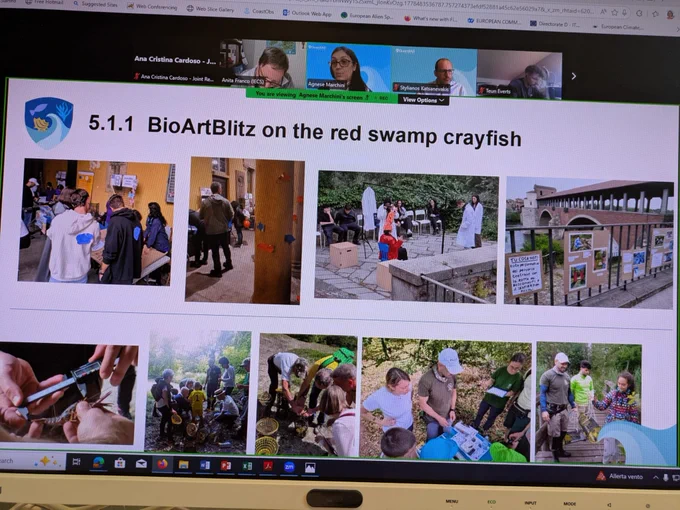The height and width of the screenshot is (510, 680).
Task: Click the shield logo on the slide
Action: point(49,123)
